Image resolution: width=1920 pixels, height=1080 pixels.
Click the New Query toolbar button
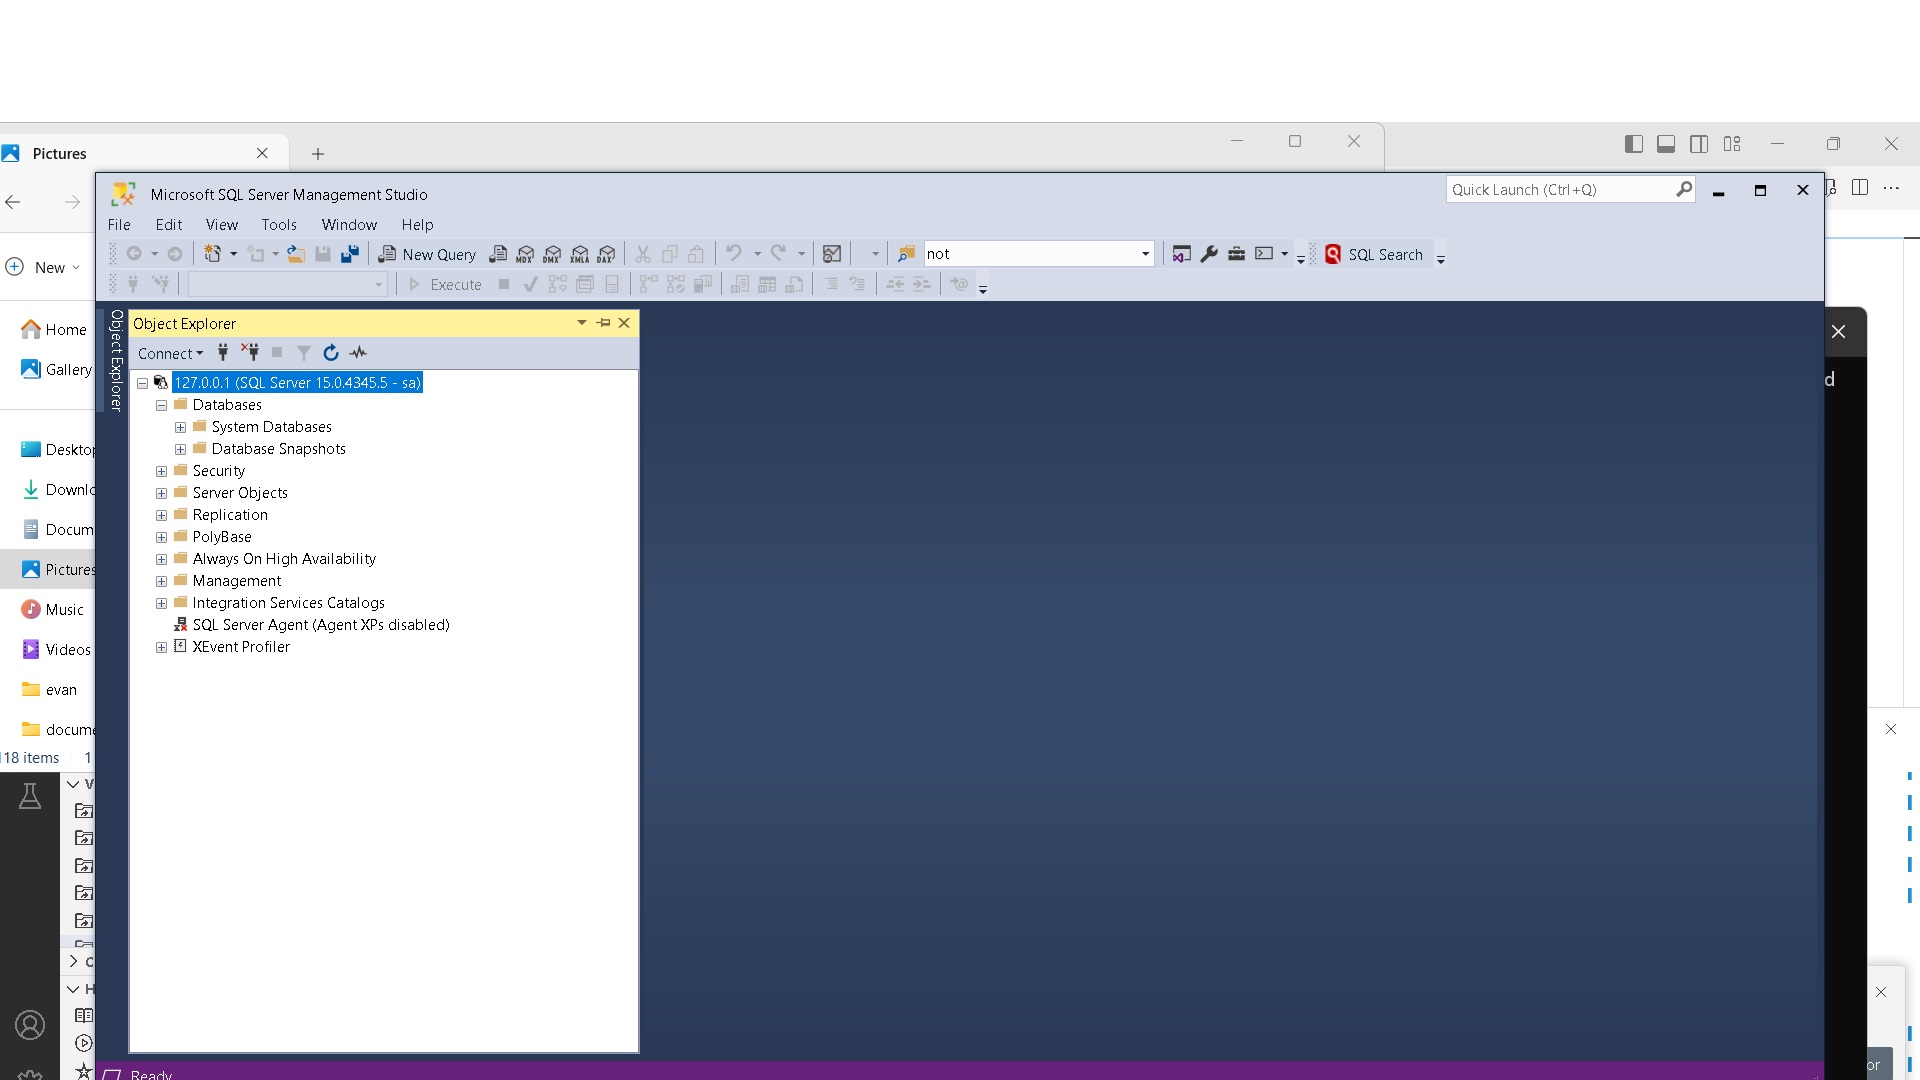coord(427,254)
